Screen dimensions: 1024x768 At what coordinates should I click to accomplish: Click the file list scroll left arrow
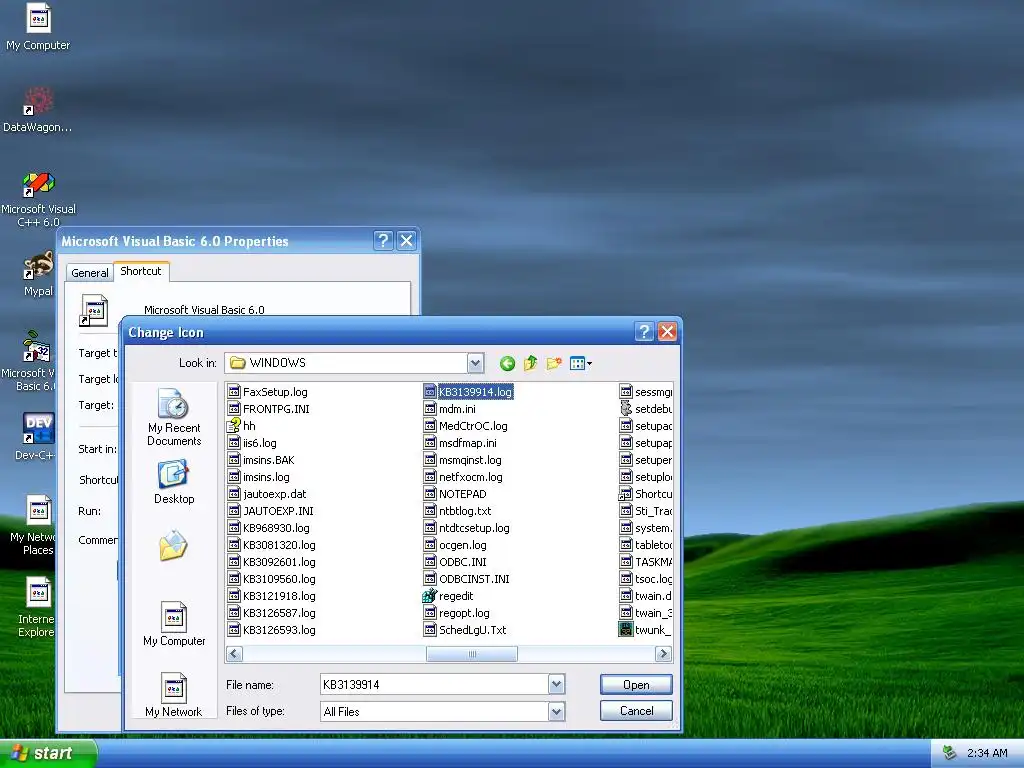(x=234, y=654)
